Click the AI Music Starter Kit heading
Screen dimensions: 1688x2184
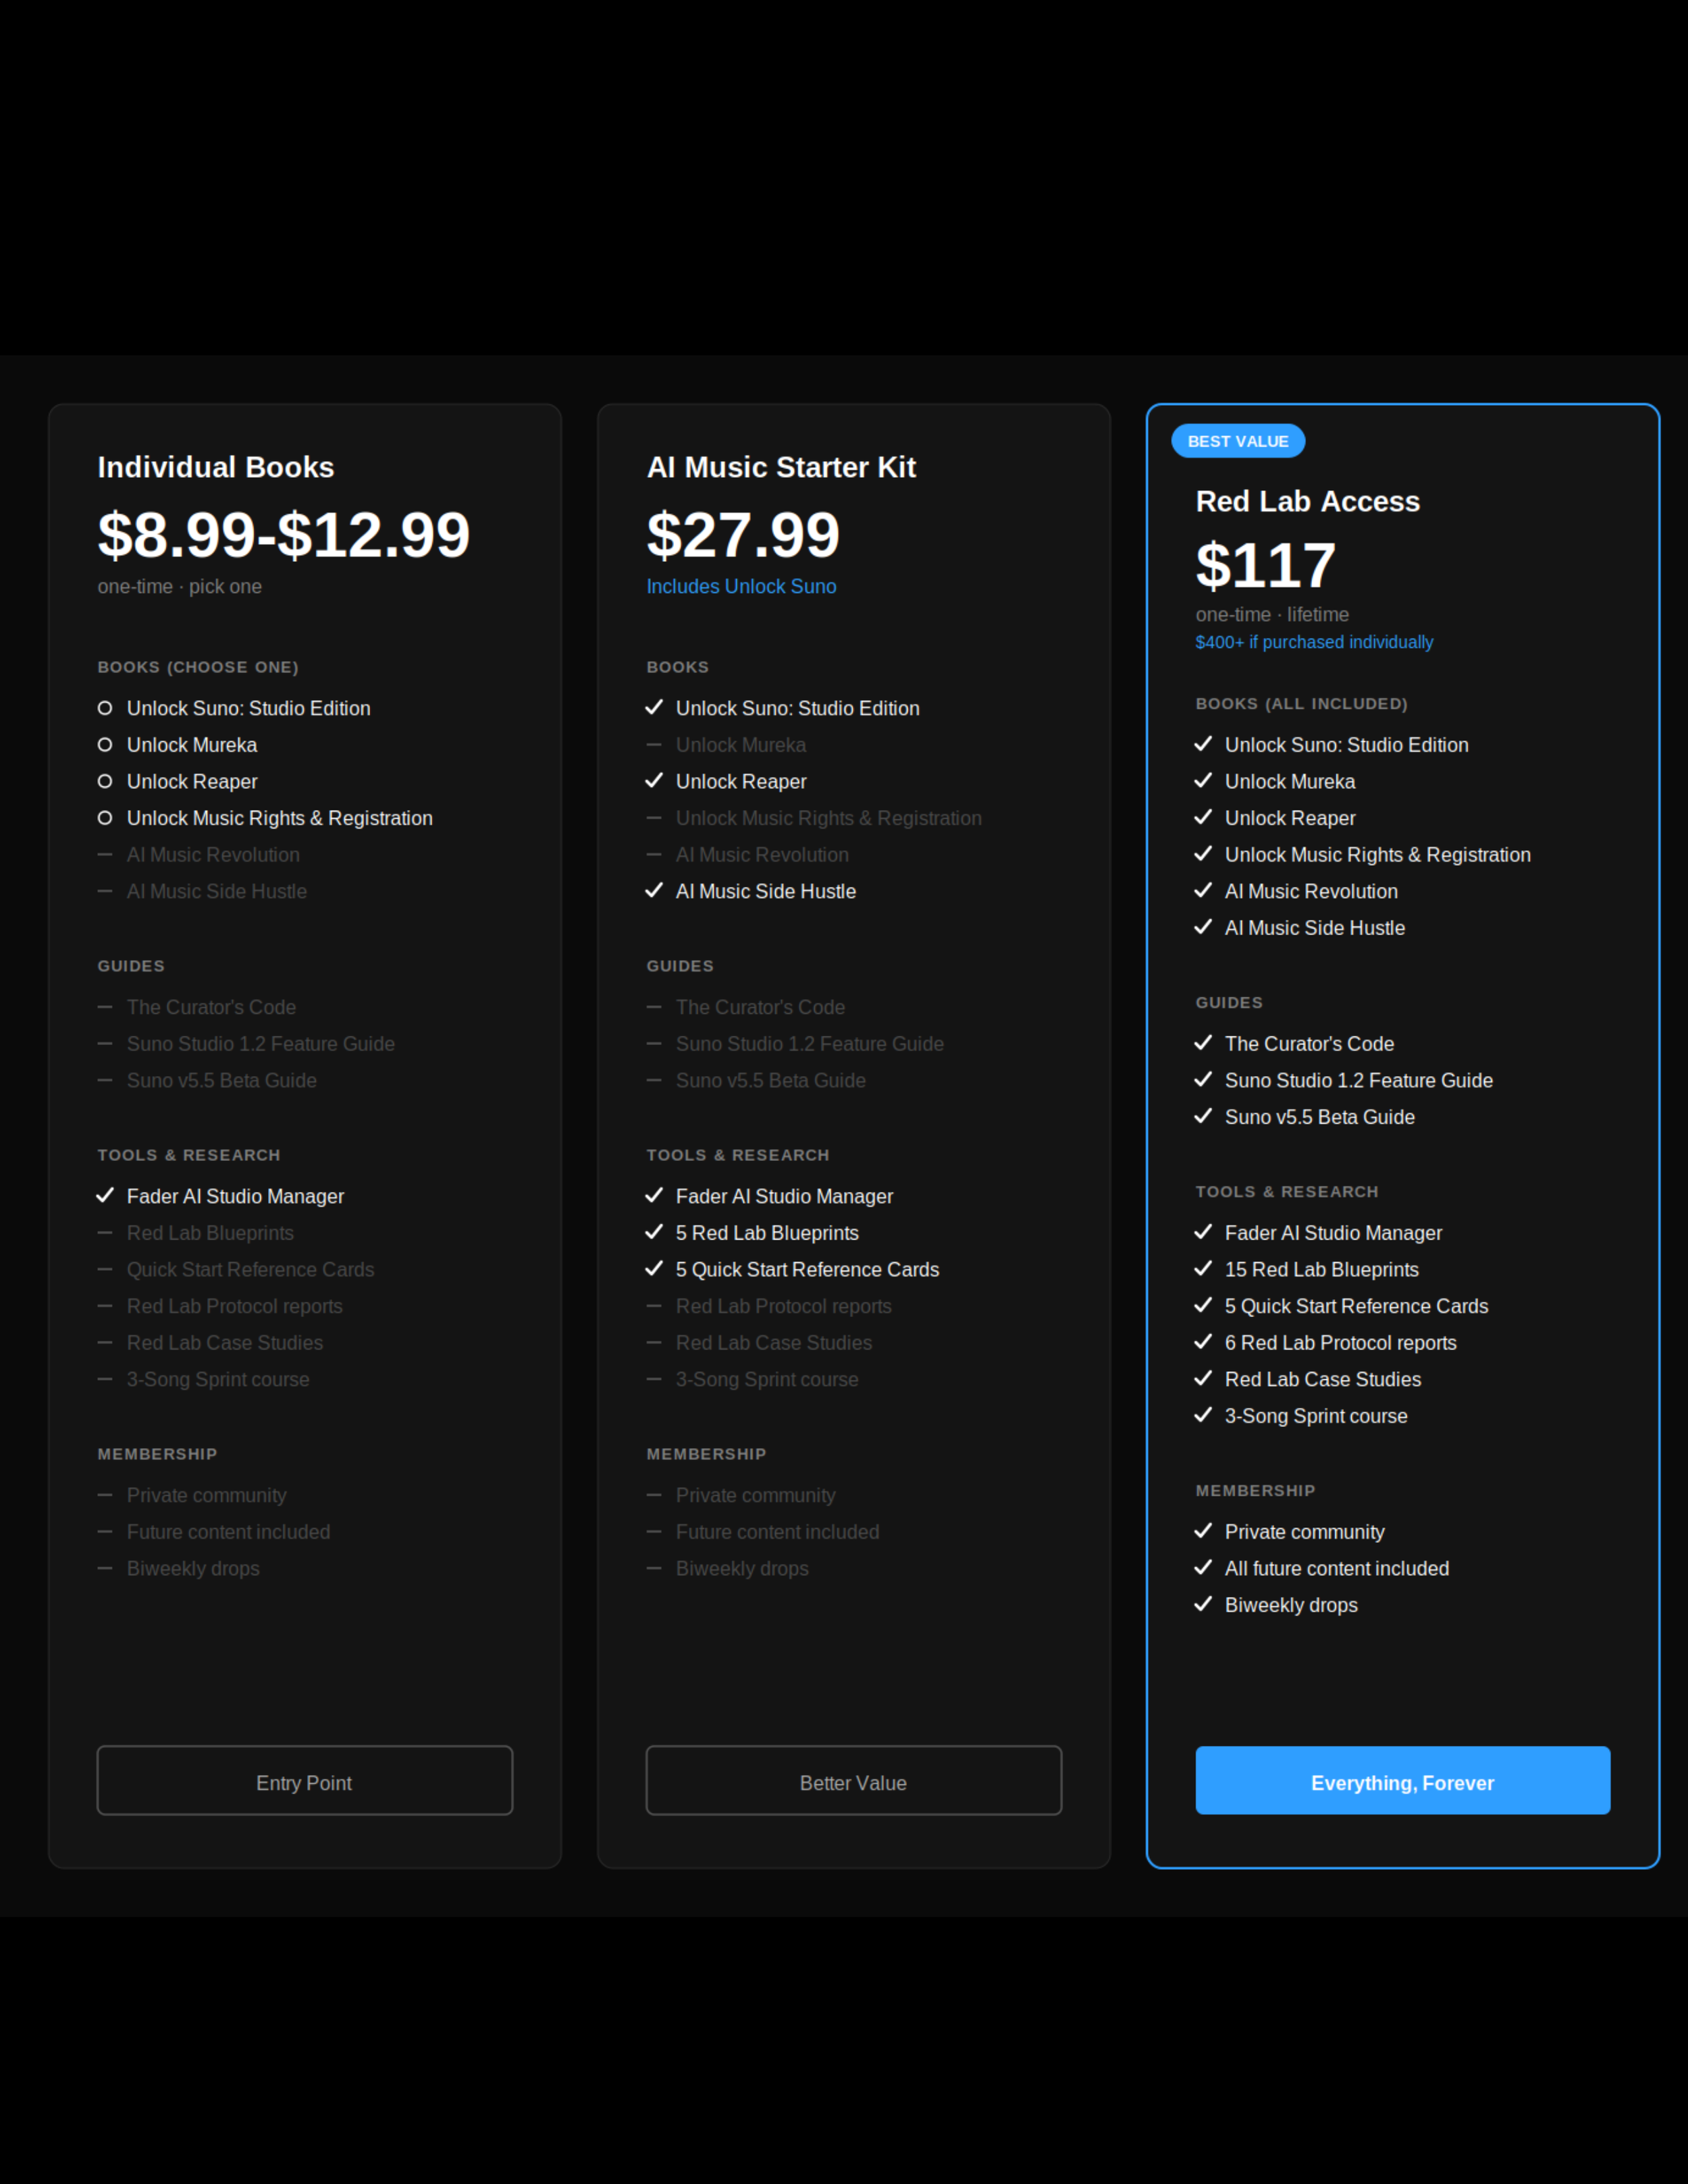pos(781,467)
